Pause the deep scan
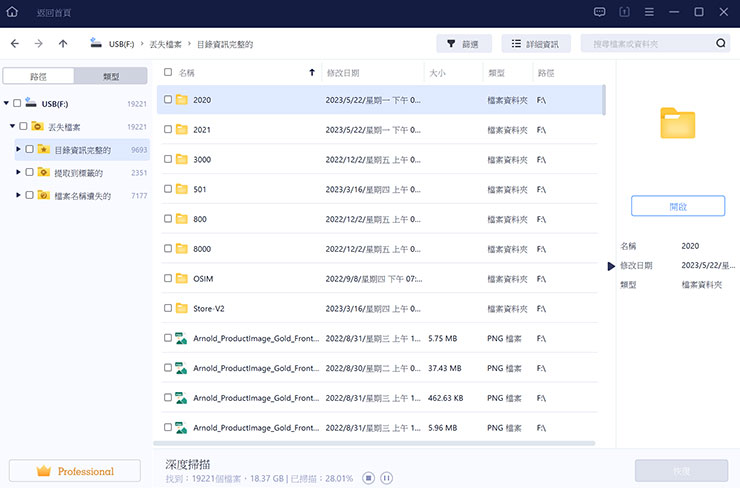This screenshot has height=488, width=740. 387,478
